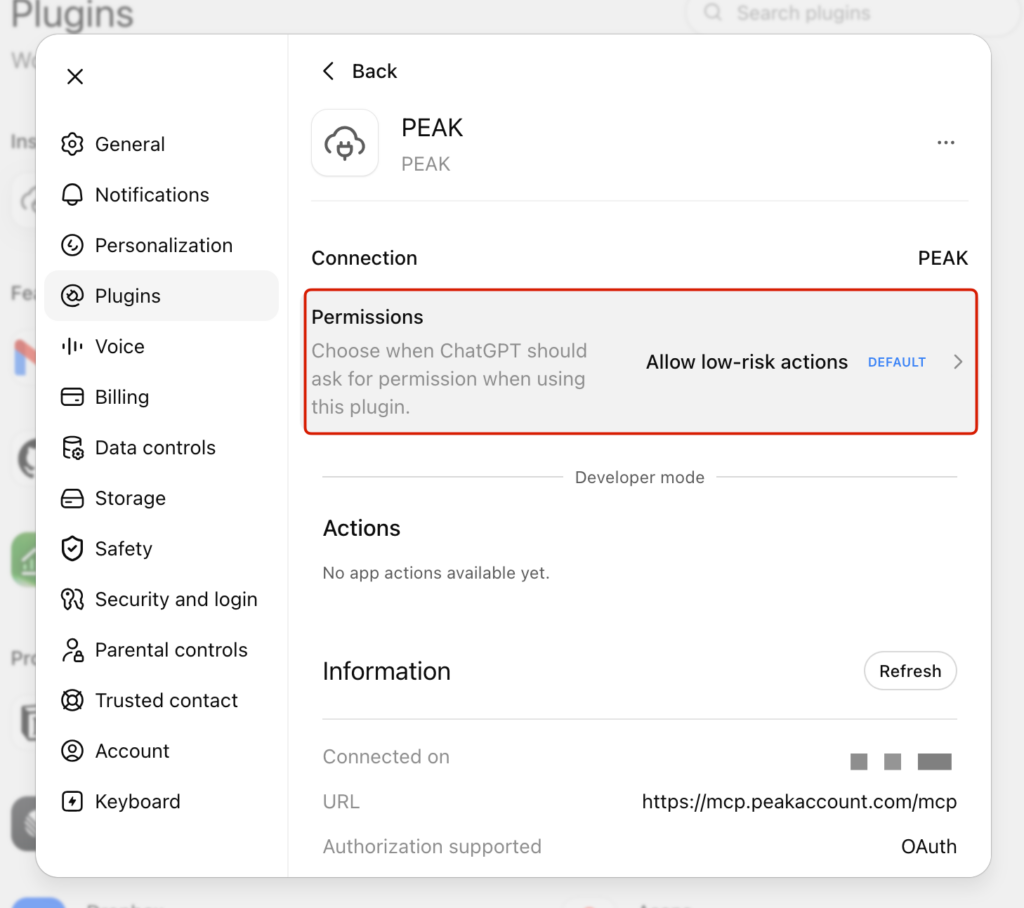
Task: Click the Notifications bell icon
Action: click(x=72, y=195)
